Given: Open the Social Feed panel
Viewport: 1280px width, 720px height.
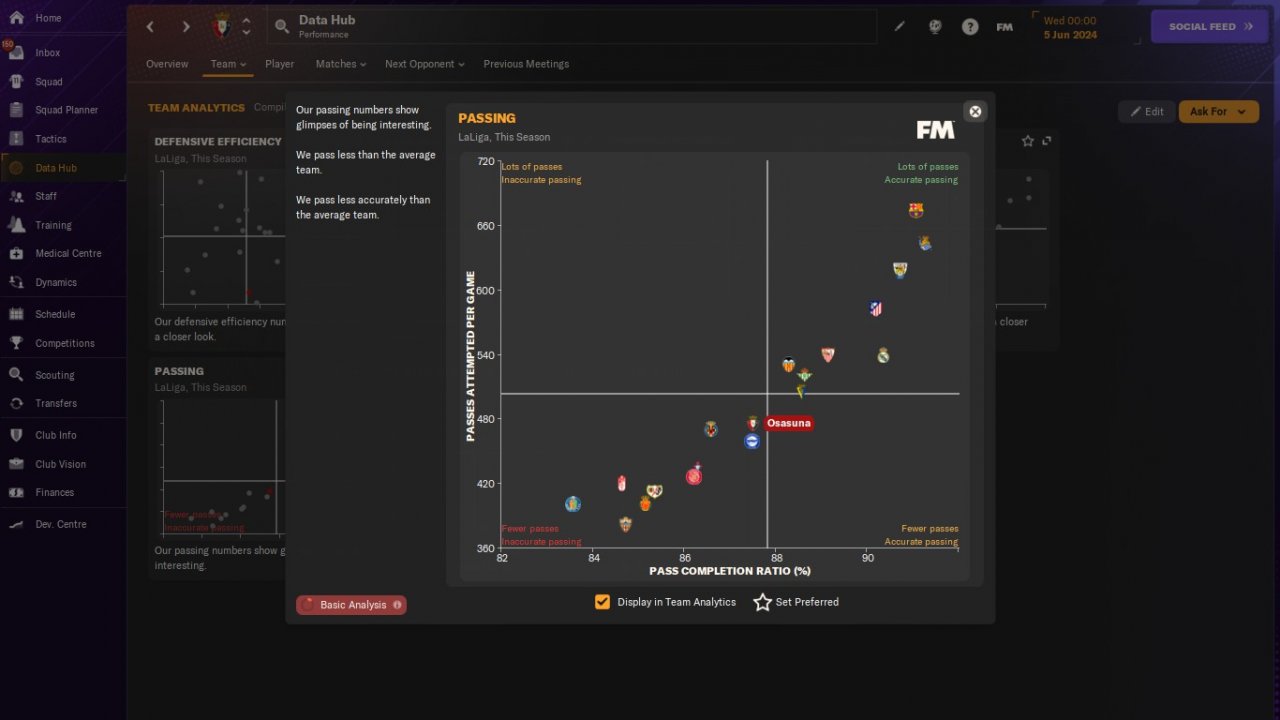Looking at the screenshot, I should (1211, 27).
